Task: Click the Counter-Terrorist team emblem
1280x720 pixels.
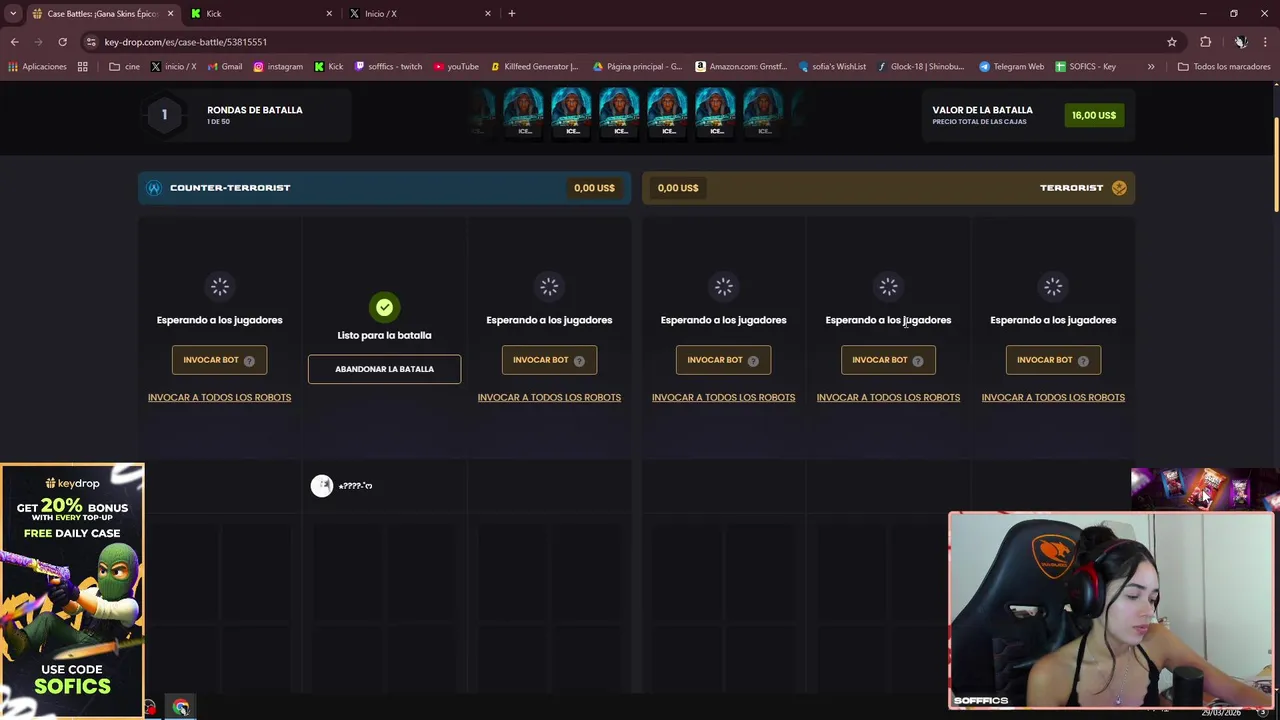Action: click(x=154, y=188)
